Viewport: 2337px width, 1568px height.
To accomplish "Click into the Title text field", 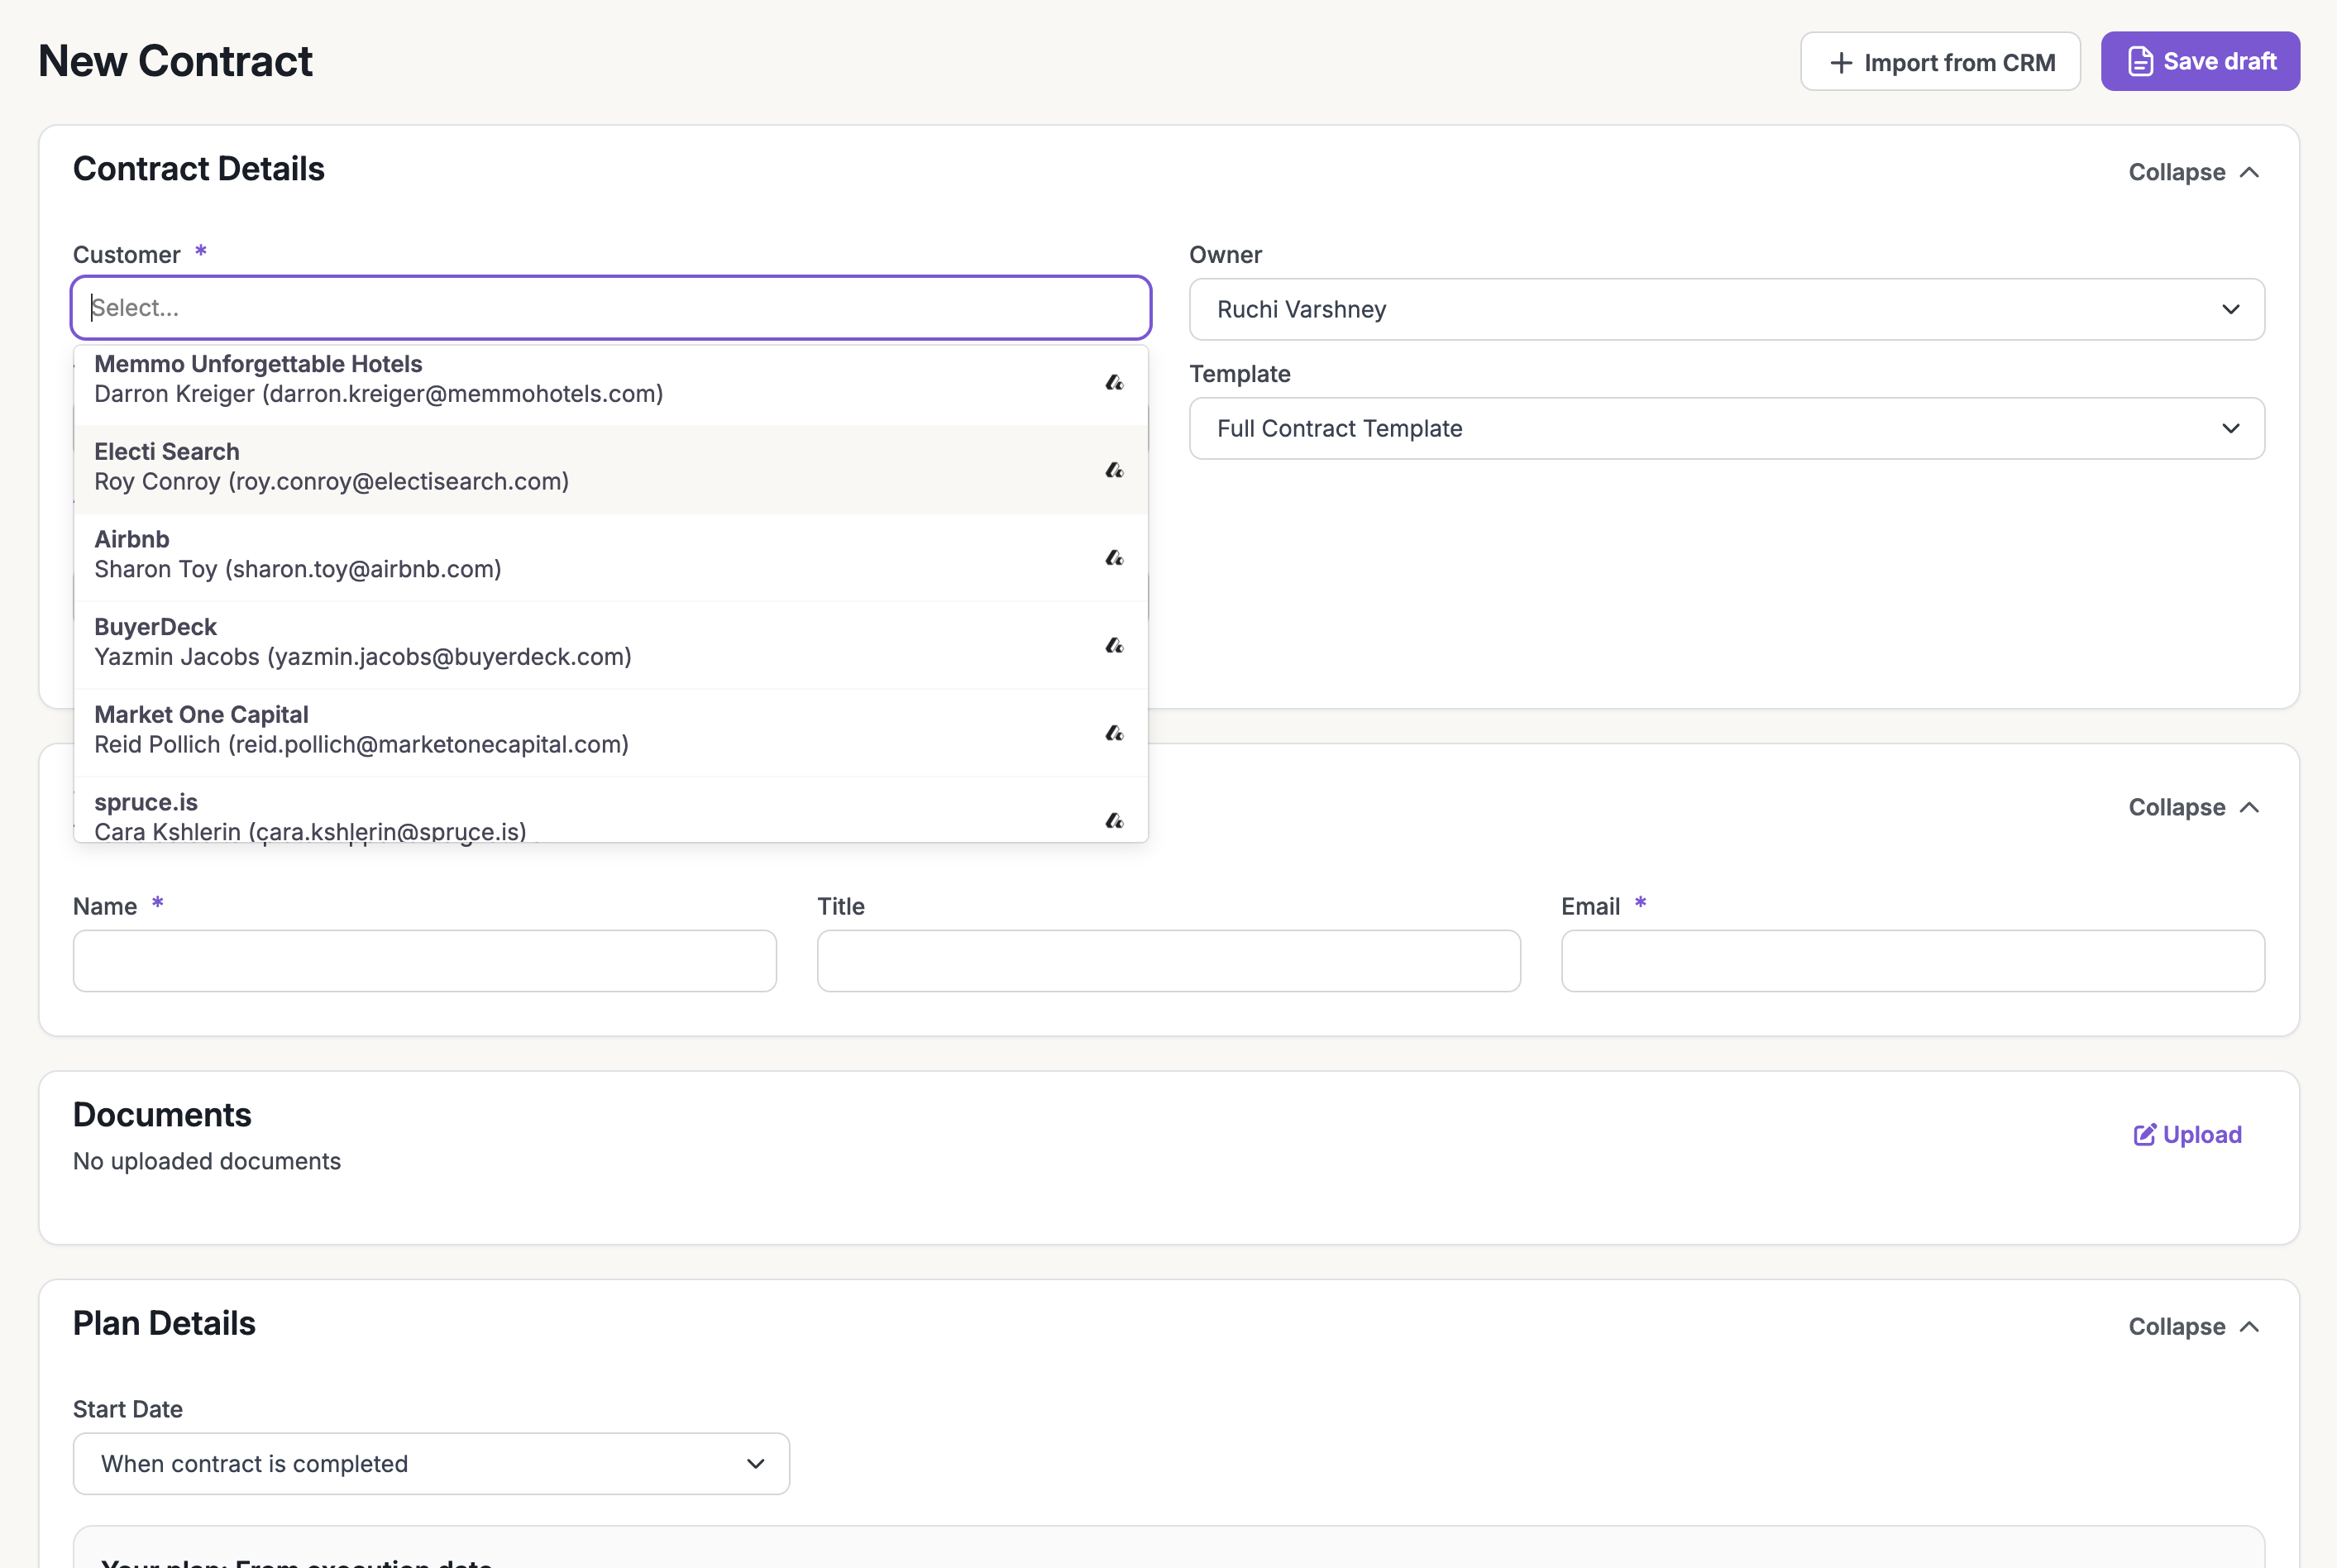I will (1168, 960).
